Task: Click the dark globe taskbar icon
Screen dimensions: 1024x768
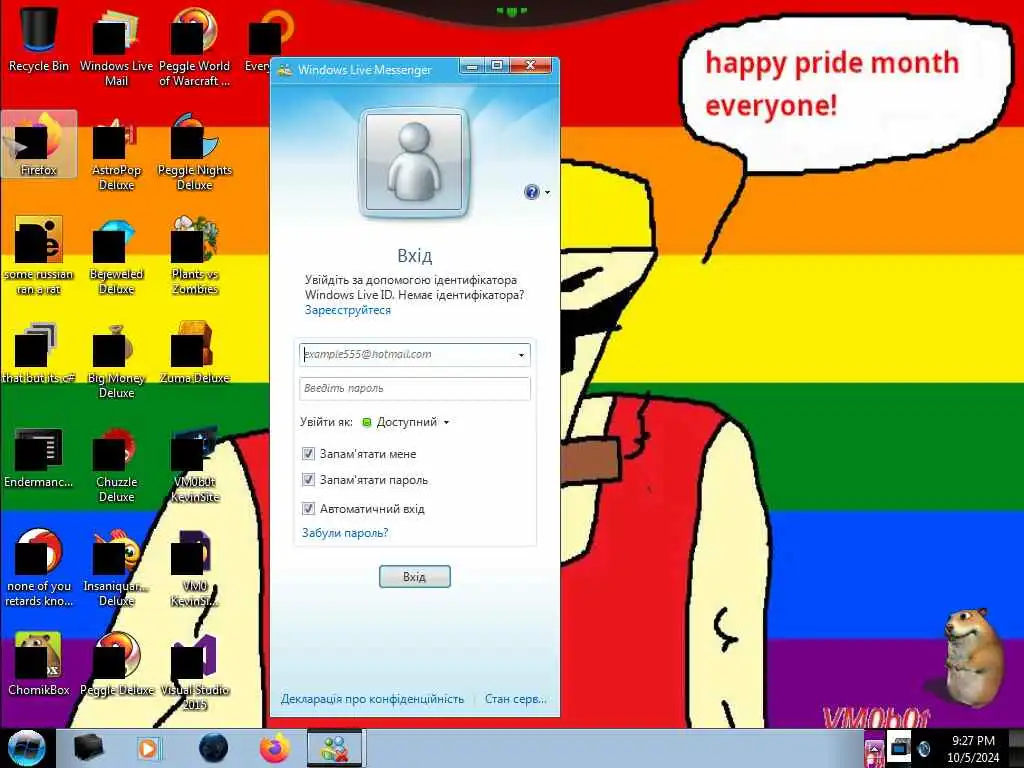Action: point(213,748)
